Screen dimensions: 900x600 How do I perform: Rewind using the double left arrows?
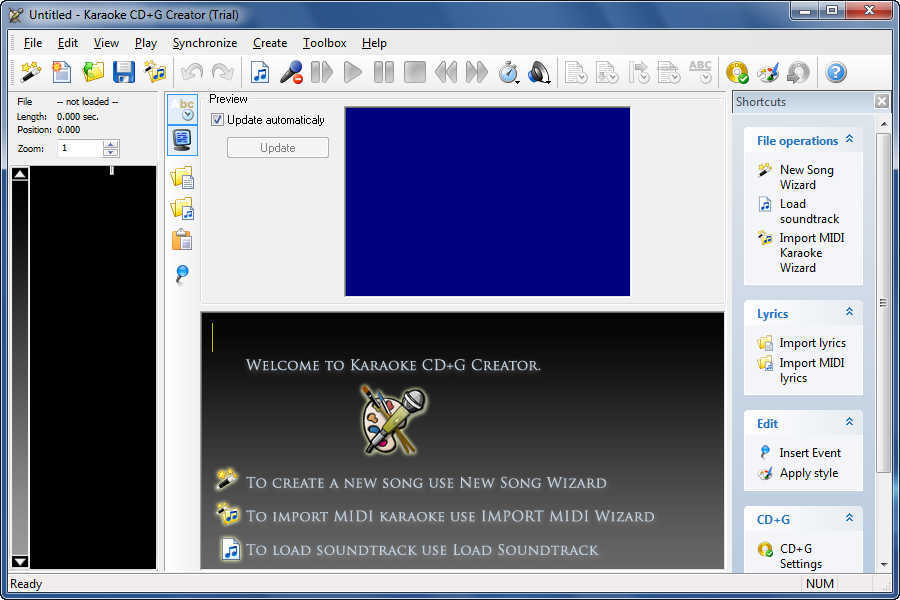(x=445, y=72)
